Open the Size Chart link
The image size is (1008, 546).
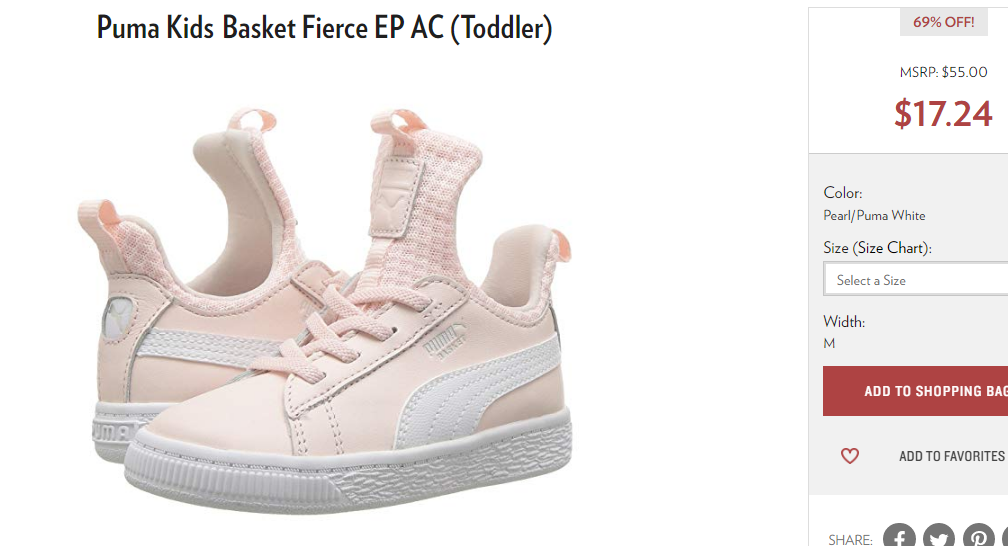tap(890, 248)
